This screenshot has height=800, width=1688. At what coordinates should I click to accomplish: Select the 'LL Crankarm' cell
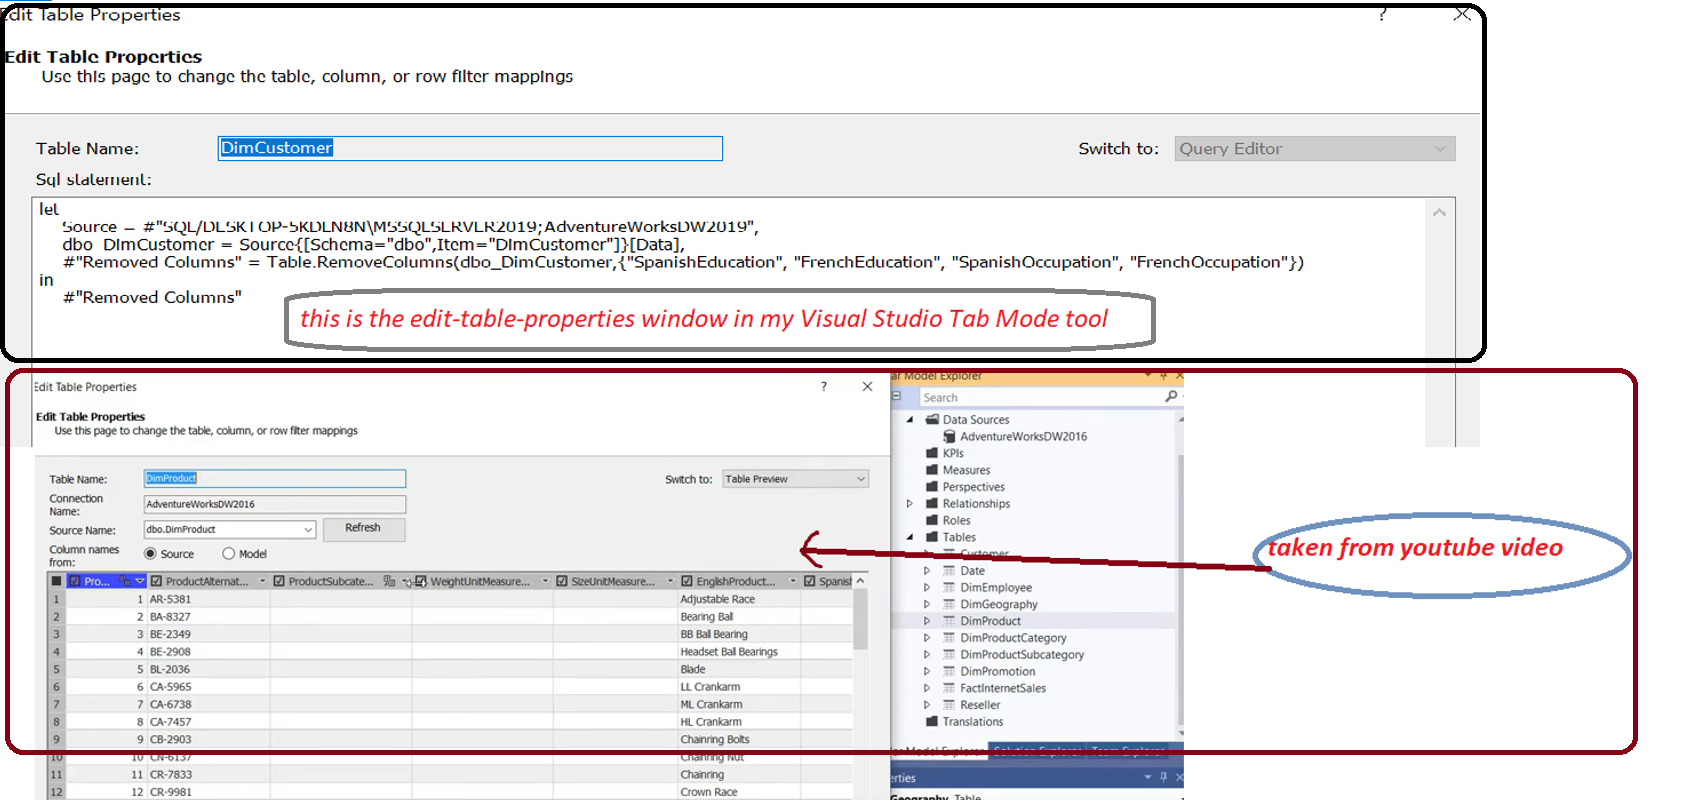click(x=740, y=687)
